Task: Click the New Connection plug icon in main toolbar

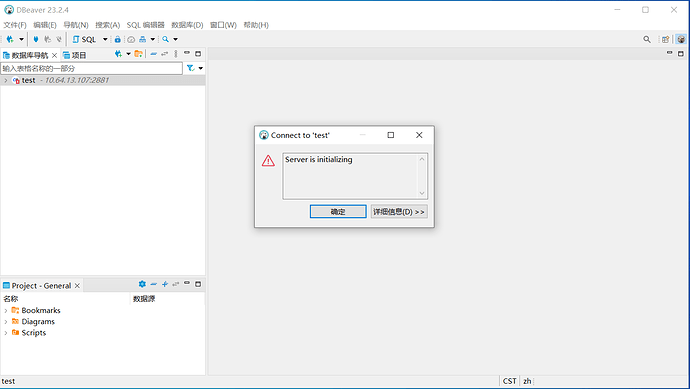Action: 10,39
